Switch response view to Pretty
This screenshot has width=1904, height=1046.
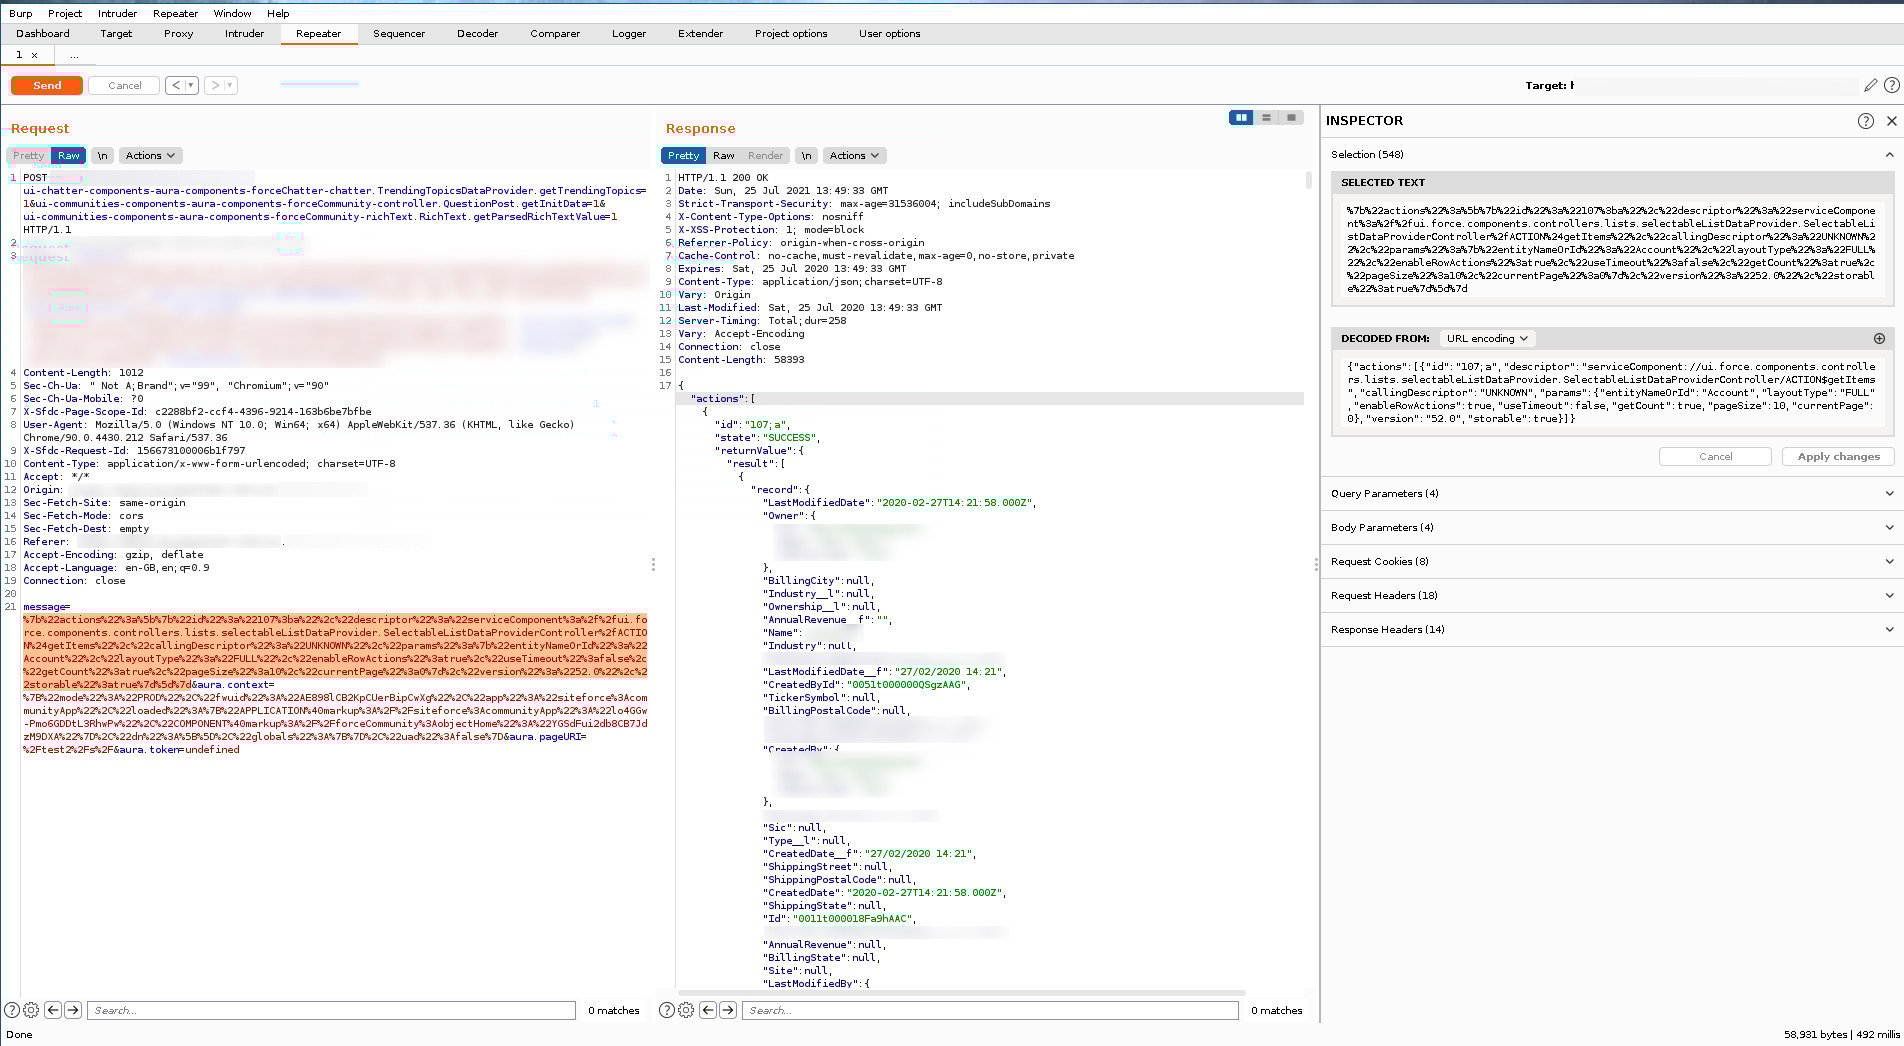pyautogui.click(x=683, y=156)
